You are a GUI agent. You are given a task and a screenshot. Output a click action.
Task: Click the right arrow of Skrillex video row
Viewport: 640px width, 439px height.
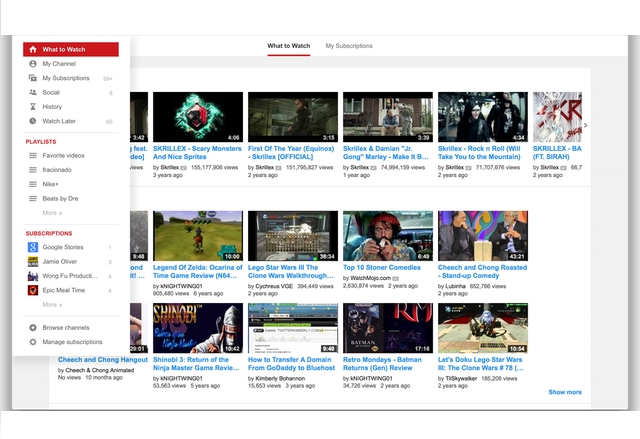click(585, 125)
